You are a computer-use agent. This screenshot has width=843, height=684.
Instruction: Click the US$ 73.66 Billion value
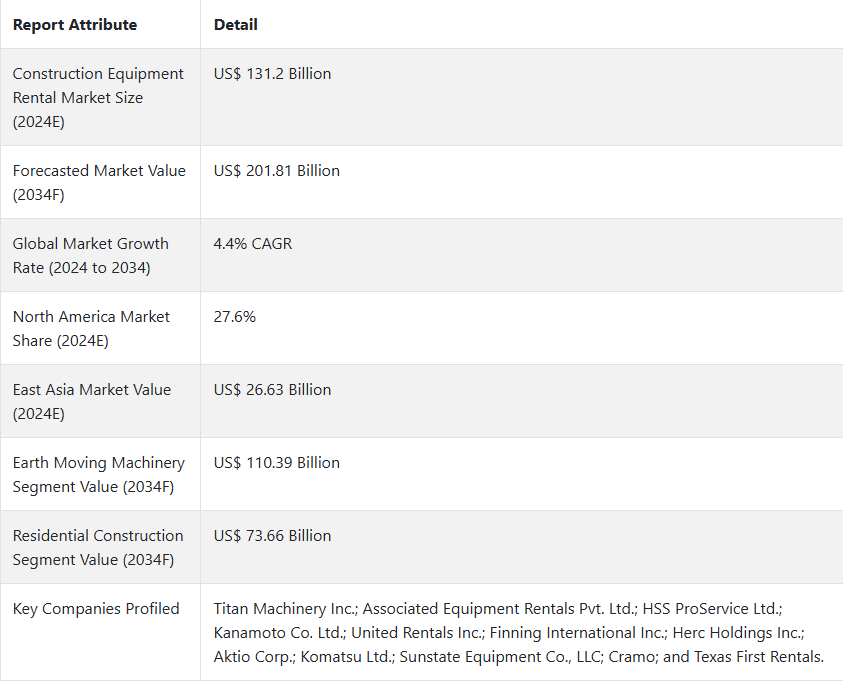point(272,536)
